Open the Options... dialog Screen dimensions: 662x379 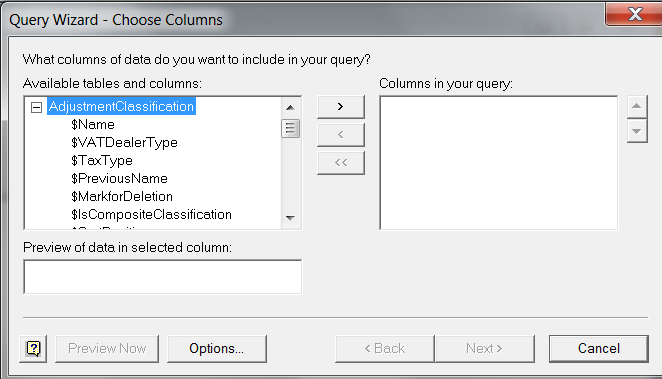click(217, 349)
